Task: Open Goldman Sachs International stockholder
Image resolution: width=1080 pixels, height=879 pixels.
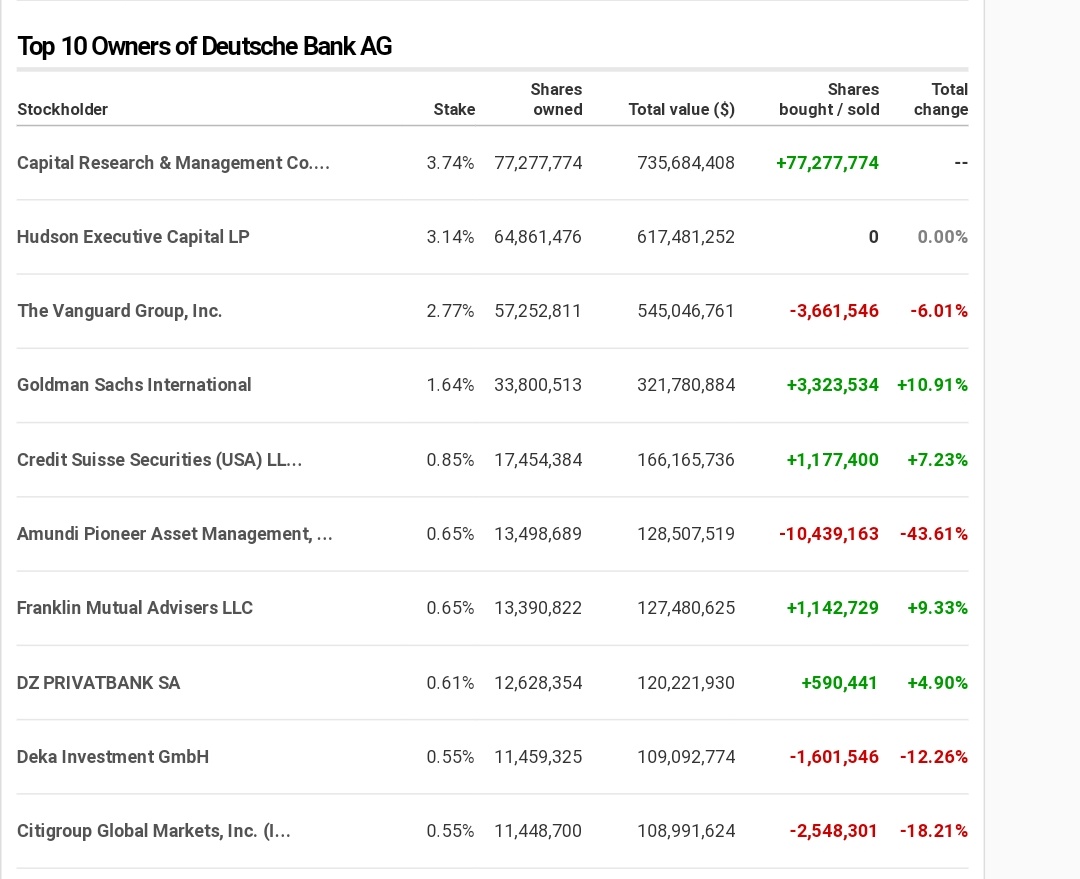Action: (134, 384)
